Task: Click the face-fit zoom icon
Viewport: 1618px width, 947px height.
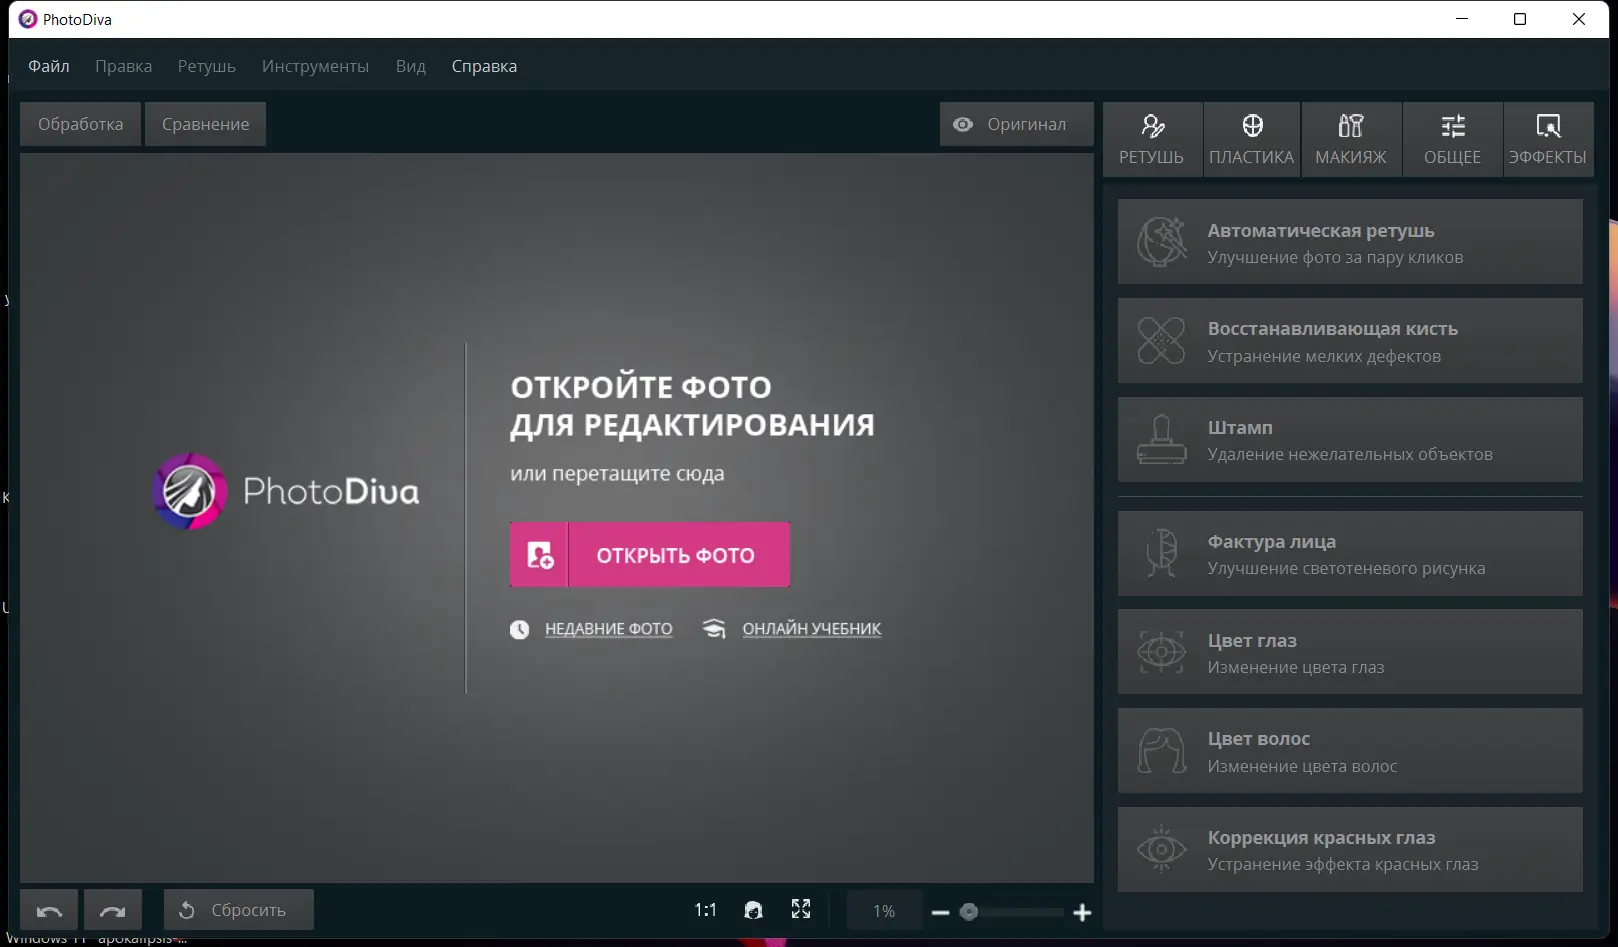Action: click(754, 910)
